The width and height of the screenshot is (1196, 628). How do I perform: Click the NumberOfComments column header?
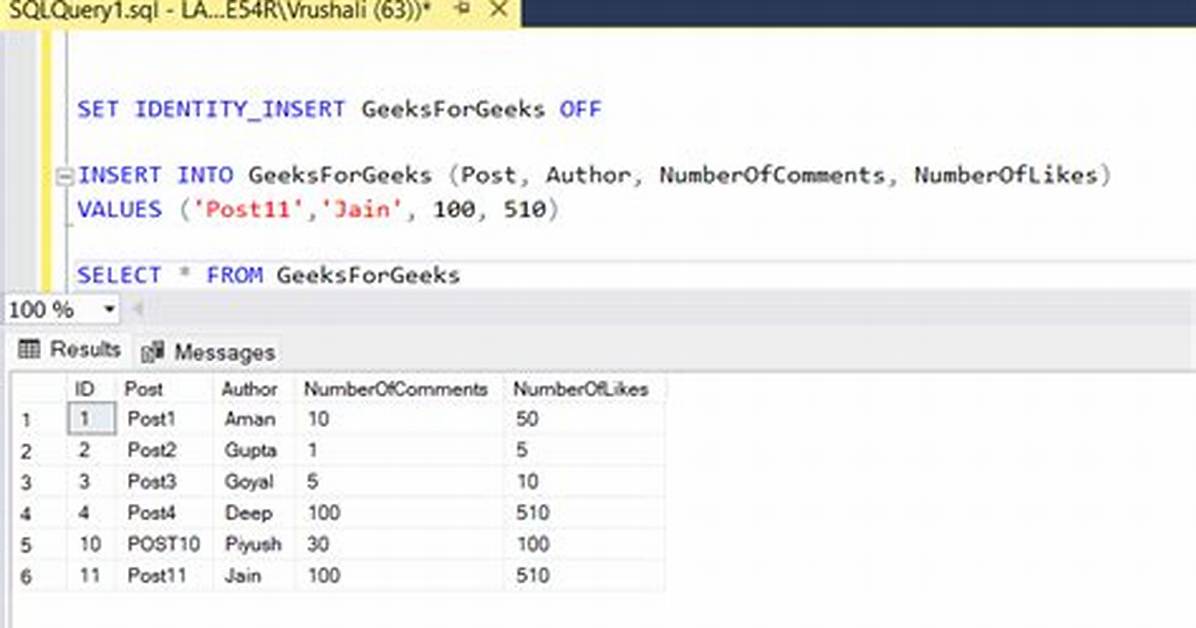[399, 389]
